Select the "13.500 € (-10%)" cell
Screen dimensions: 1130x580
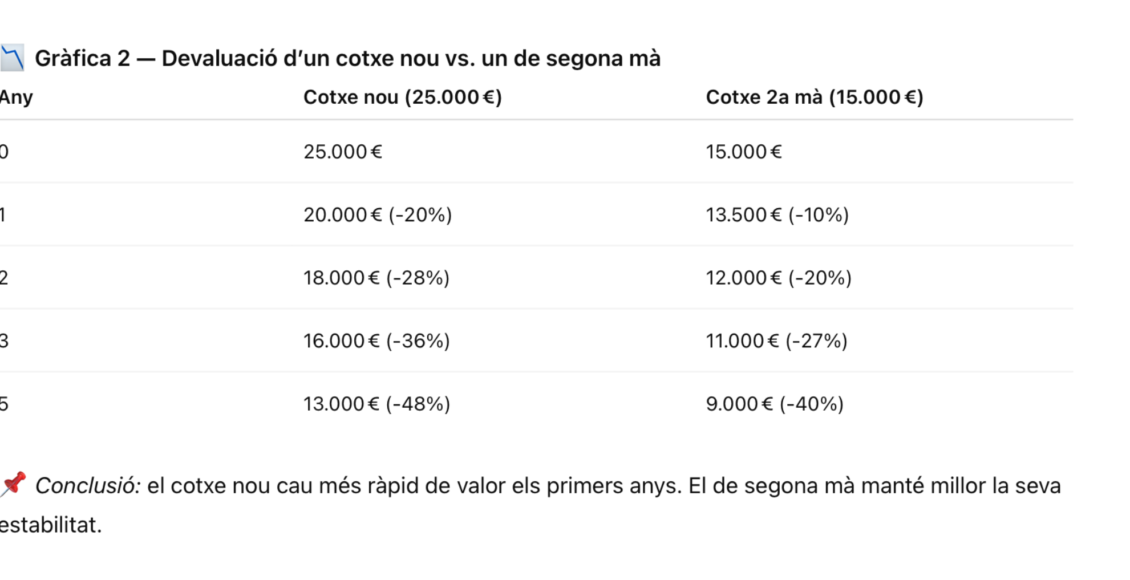tap(777, 215)
